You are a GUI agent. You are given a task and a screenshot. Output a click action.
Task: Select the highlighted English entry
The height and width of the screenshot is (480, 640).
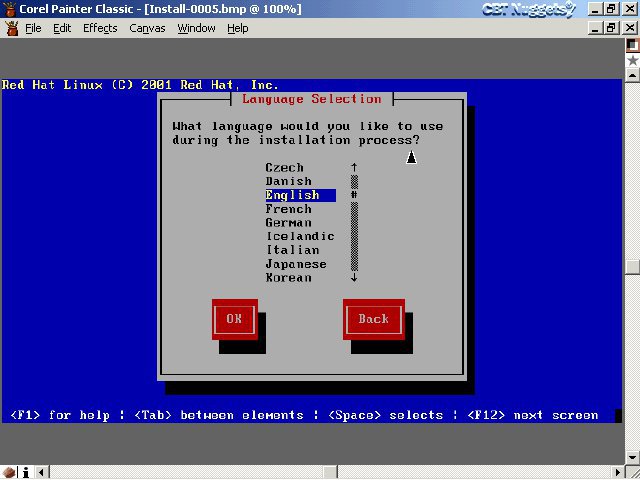click(x=300, y=195)
